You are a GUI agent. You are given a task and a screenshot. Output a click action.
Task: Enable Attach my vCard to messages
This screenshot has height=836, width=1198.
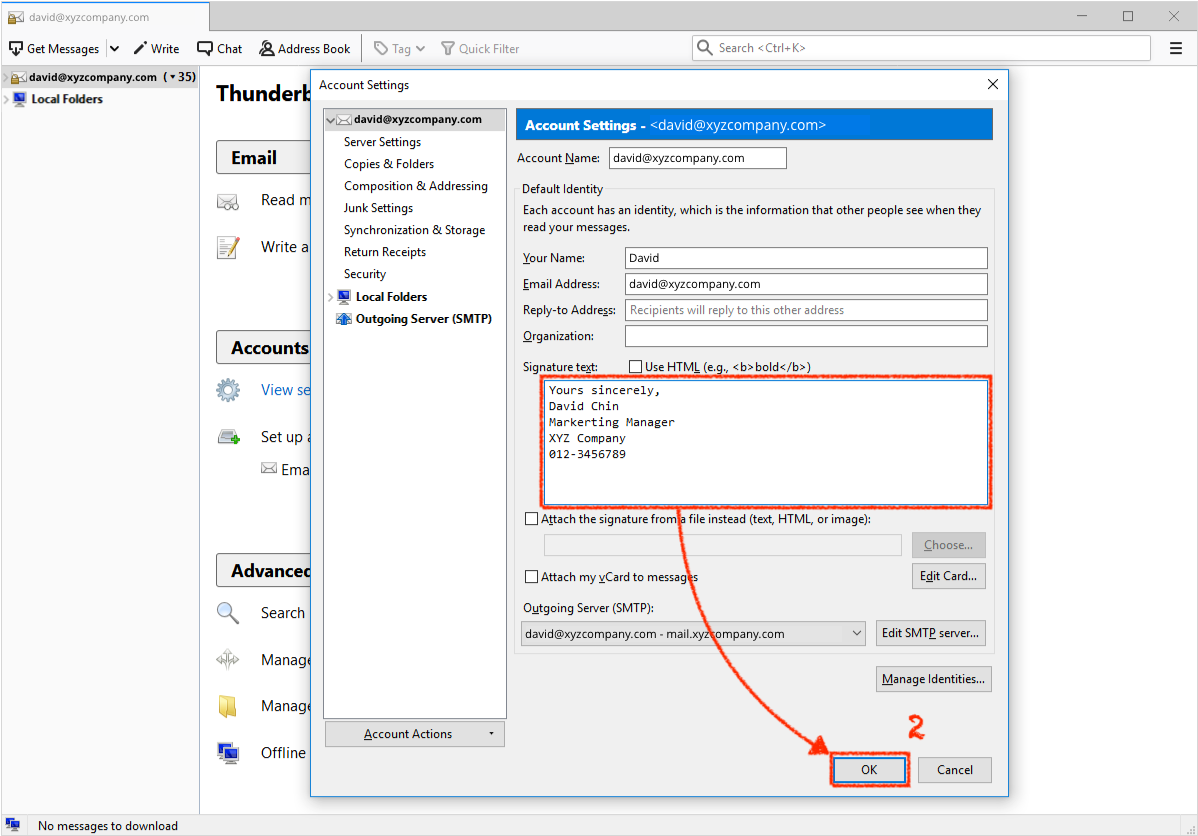point(531,577)
